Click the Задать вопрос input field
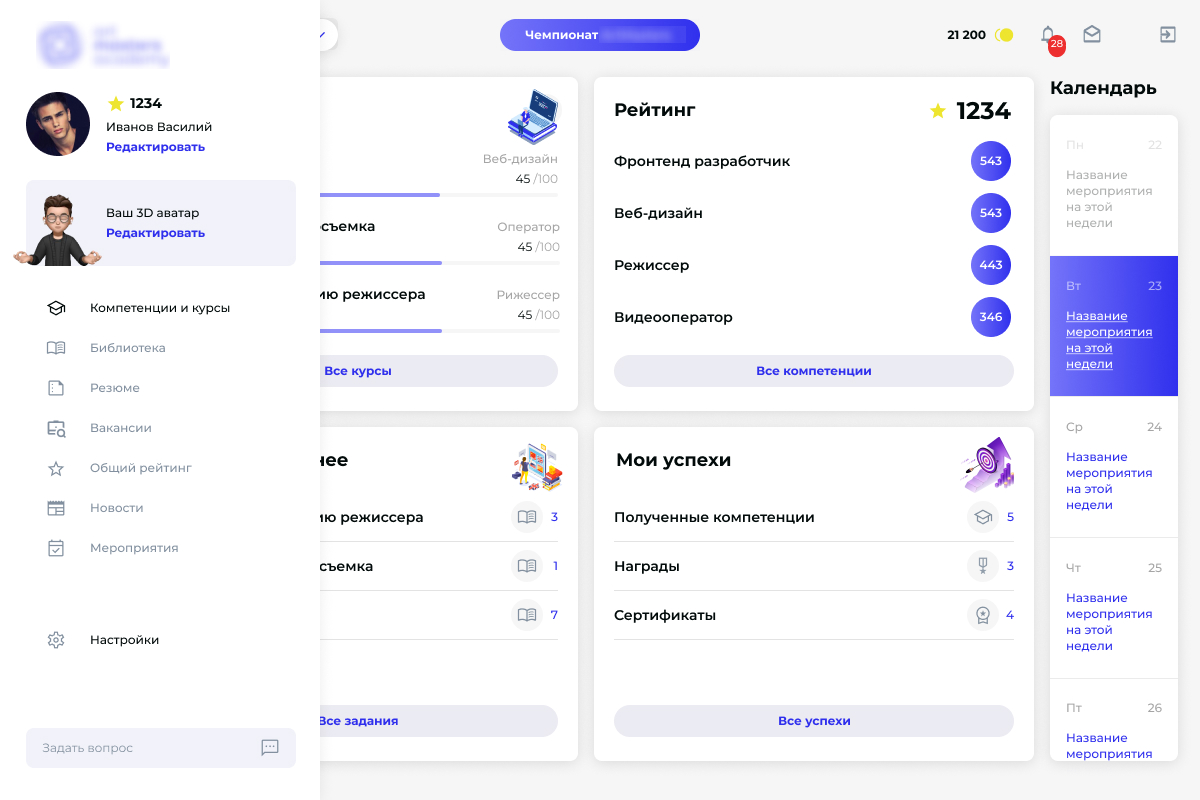The height and width of the screenshot is (800, 1200). [140, 748]
